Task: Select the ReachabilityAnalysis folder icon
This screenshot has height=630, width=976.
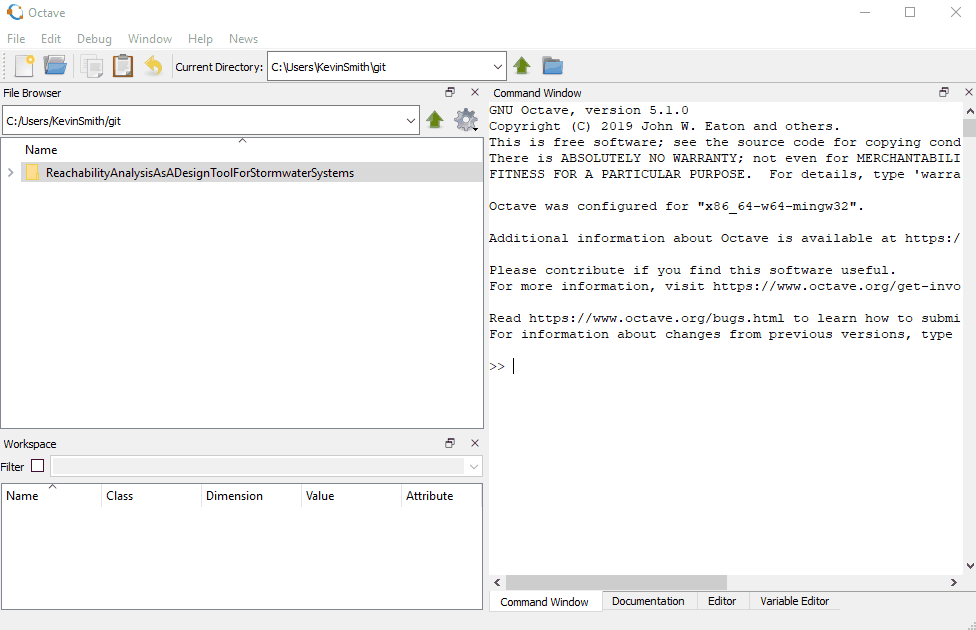Action: click(32, 172)
